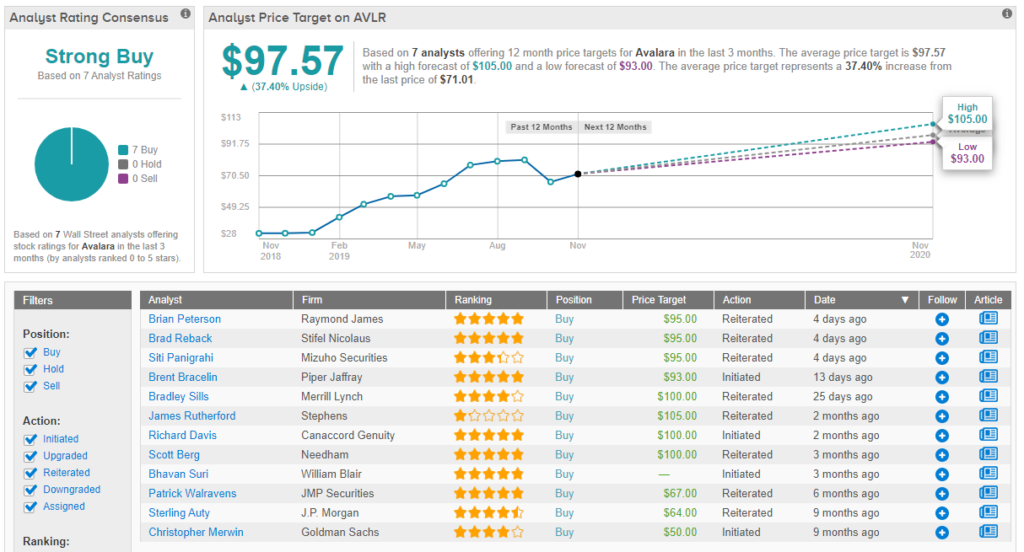Sort table by Date column arrow
The image size is (1024, 552).
point(904,300)
